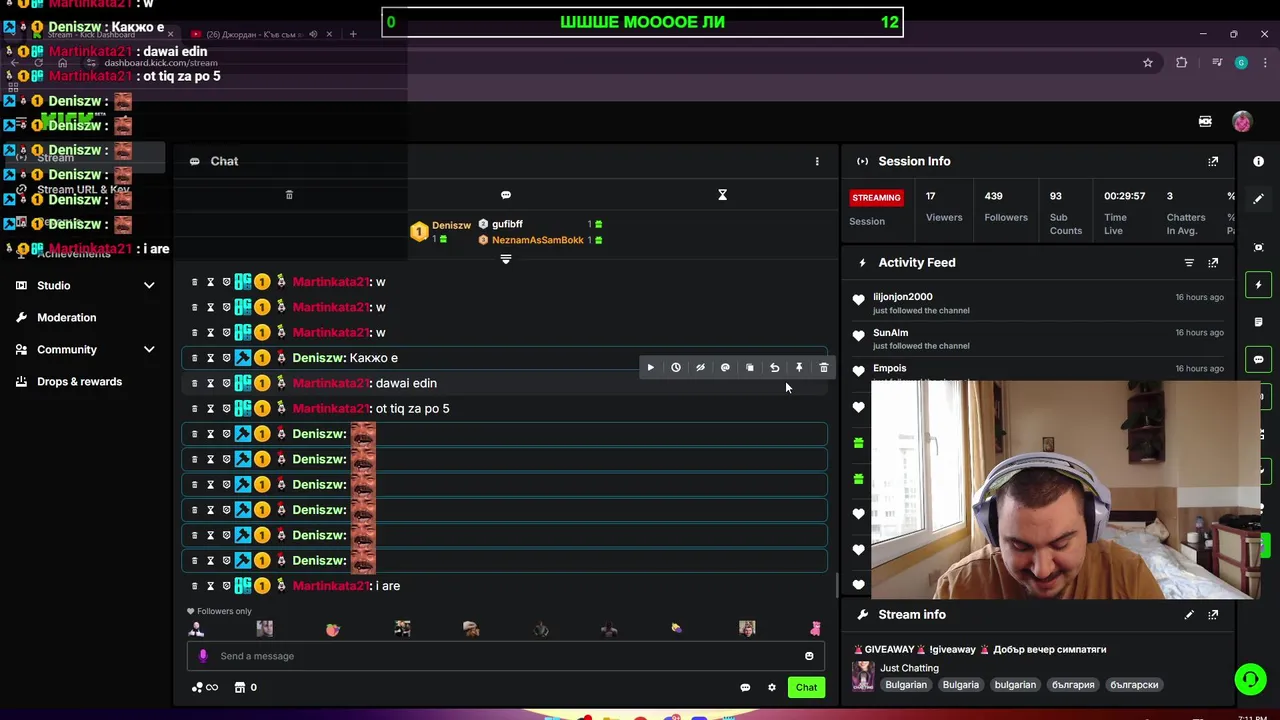Select the speech bubble tab in Chat panel
1280x720 pixels.
(506, 195)
